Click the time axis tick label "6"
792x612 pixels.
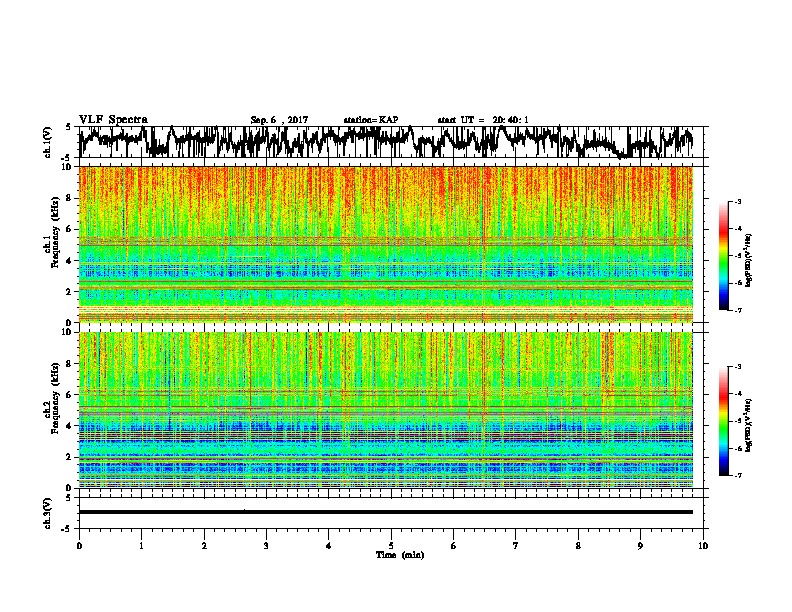pos(454,545)
